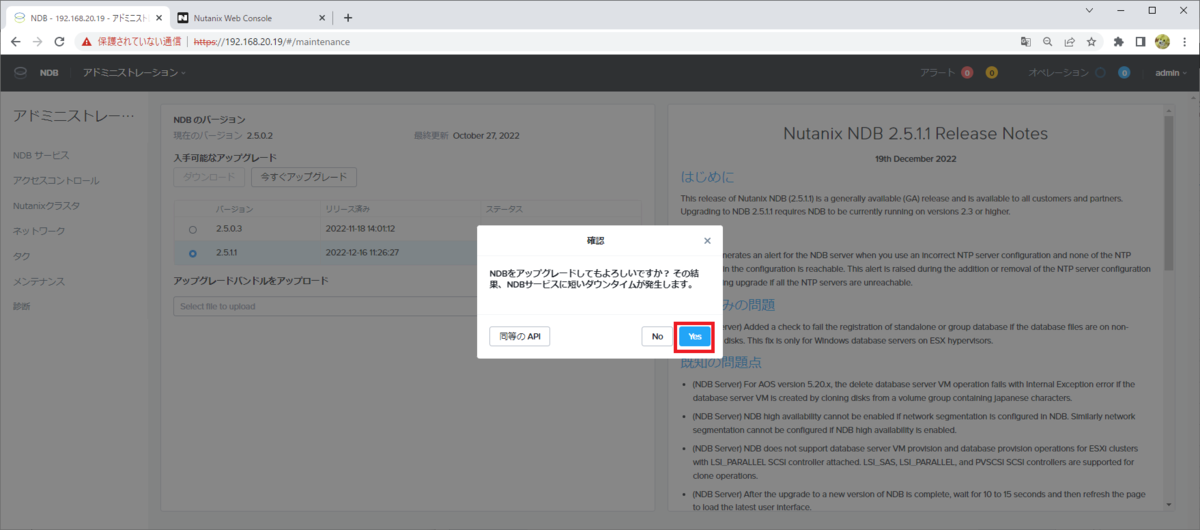Click the はじめに section heading
1200x530 pixels.
(x=707, y=177)
